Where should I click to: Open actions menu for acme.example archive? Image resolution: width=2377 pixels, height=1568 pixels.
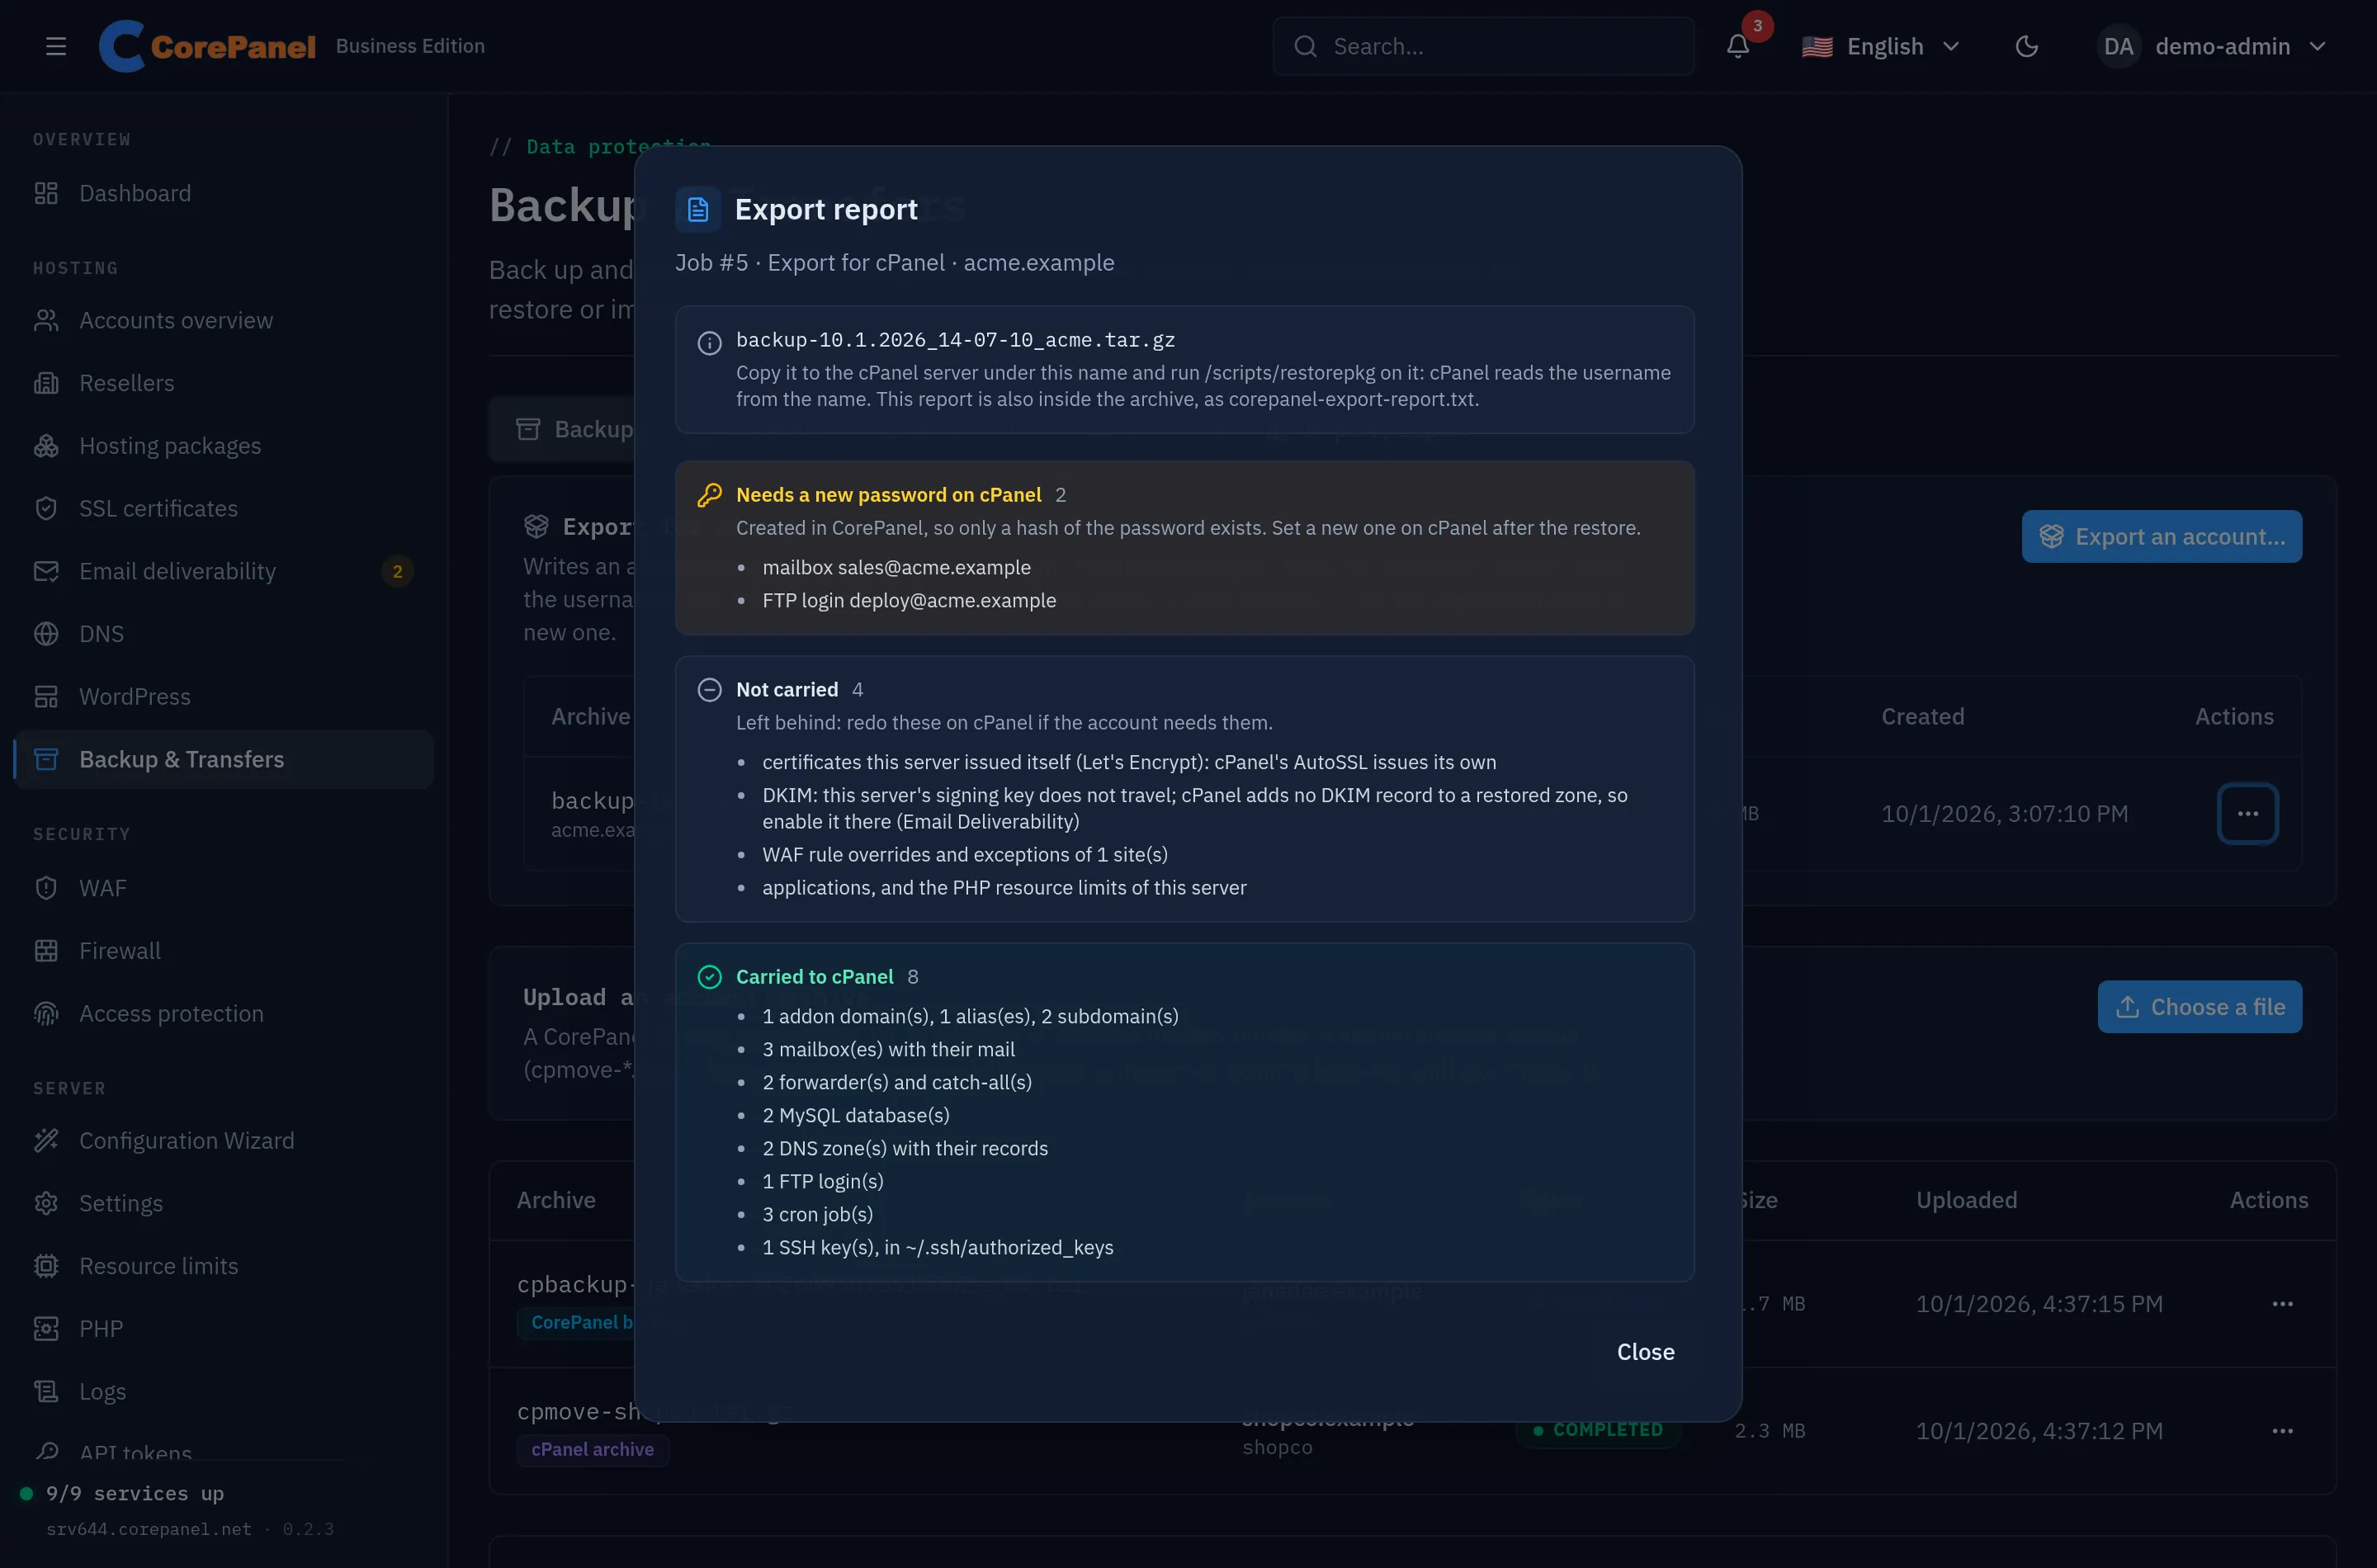click(2247, 814)
